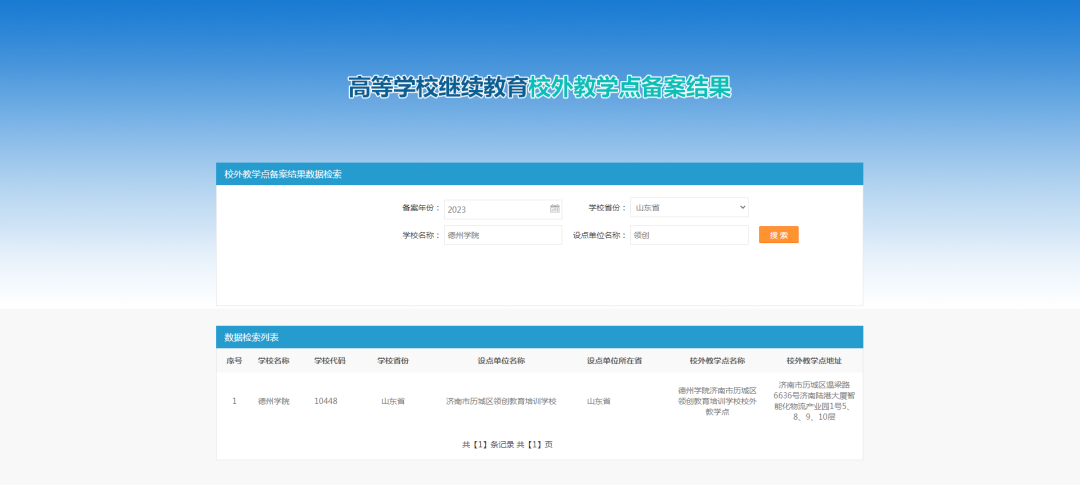
Task: Select the 校外教学点名称 cell starting 德州学院济南市历城区
Action: pyautogui.click(x=717, y=401)
